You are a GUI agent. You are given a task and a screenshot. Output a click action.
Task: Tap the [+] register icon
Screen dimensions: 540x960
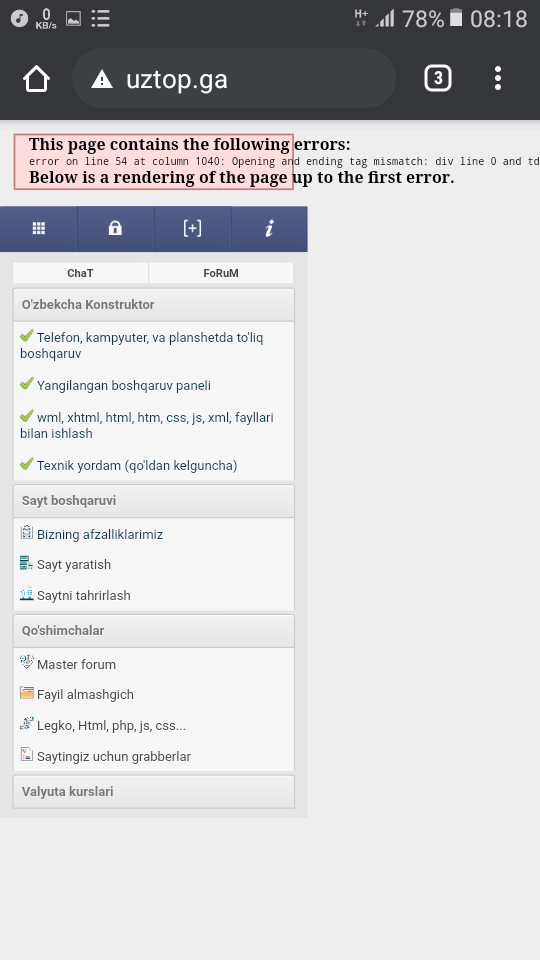192,228
